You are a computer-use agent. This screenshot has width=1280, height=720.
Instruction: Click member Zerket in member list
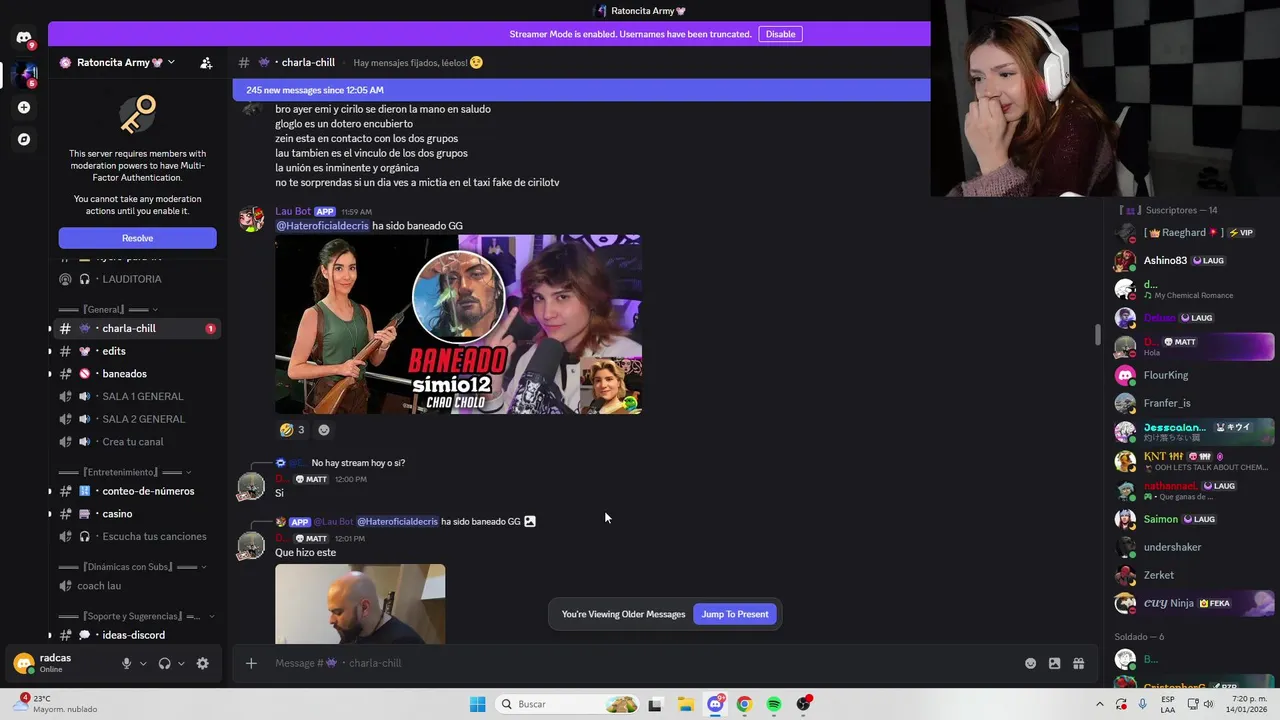click(1193, 575)
